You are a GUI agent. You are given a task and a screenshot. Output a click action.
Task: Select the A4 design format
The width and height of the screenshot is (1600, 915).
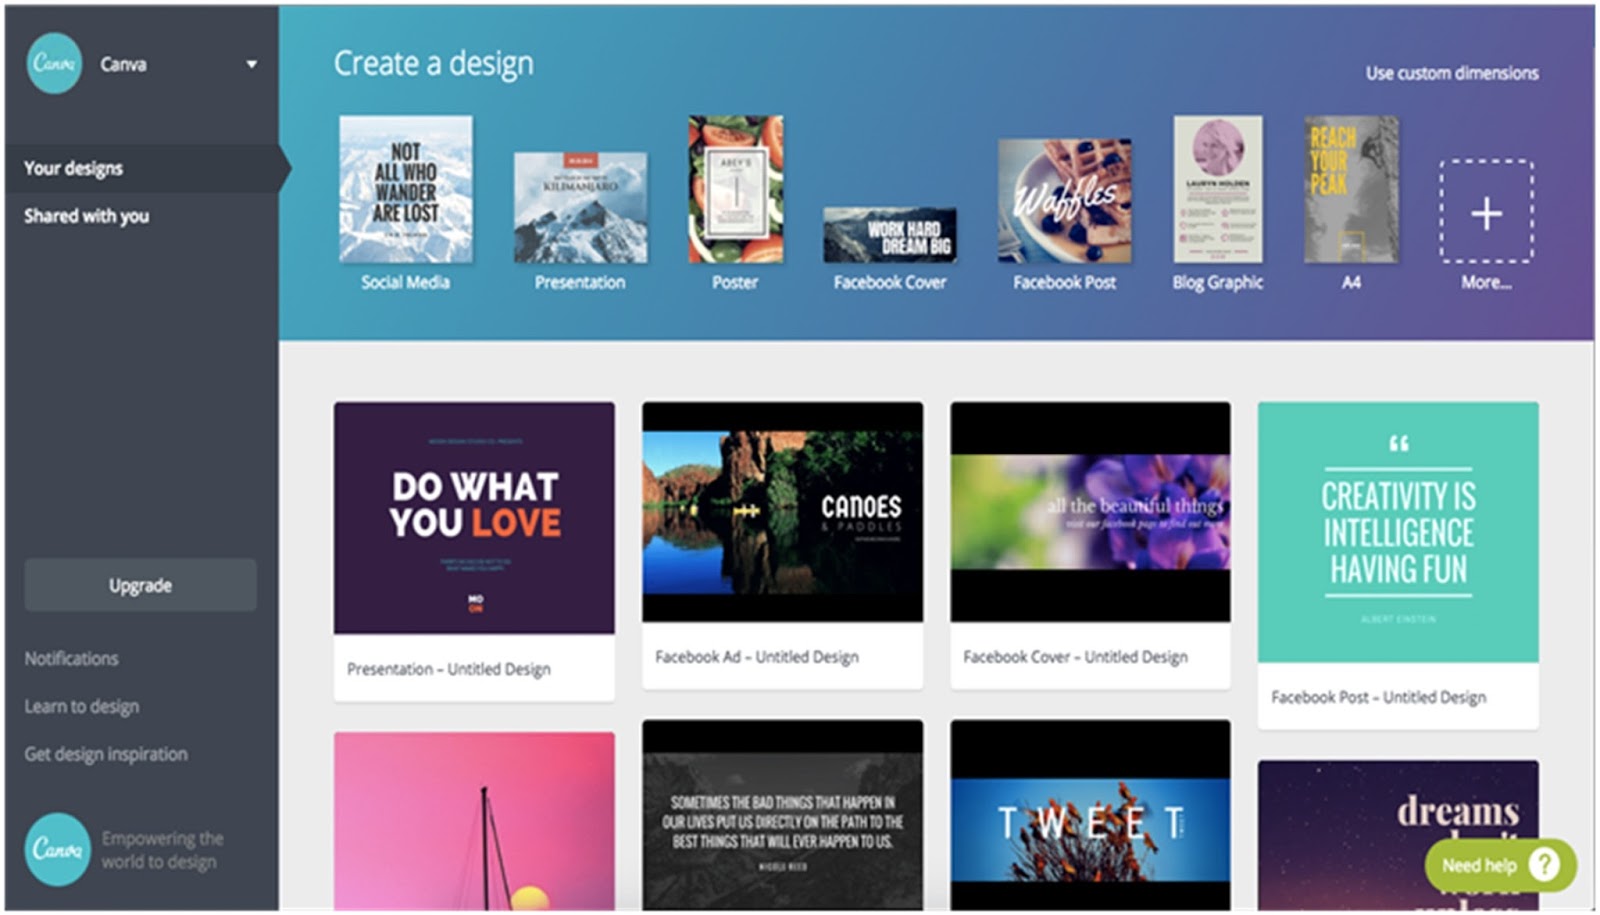[x=1350, y=190]
